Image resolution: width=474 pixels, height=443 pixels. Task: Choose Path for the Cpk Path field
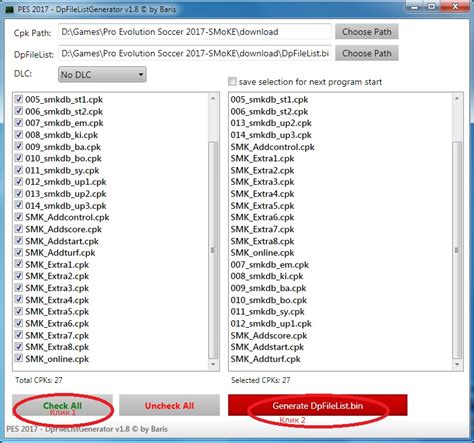coord(367,32)
